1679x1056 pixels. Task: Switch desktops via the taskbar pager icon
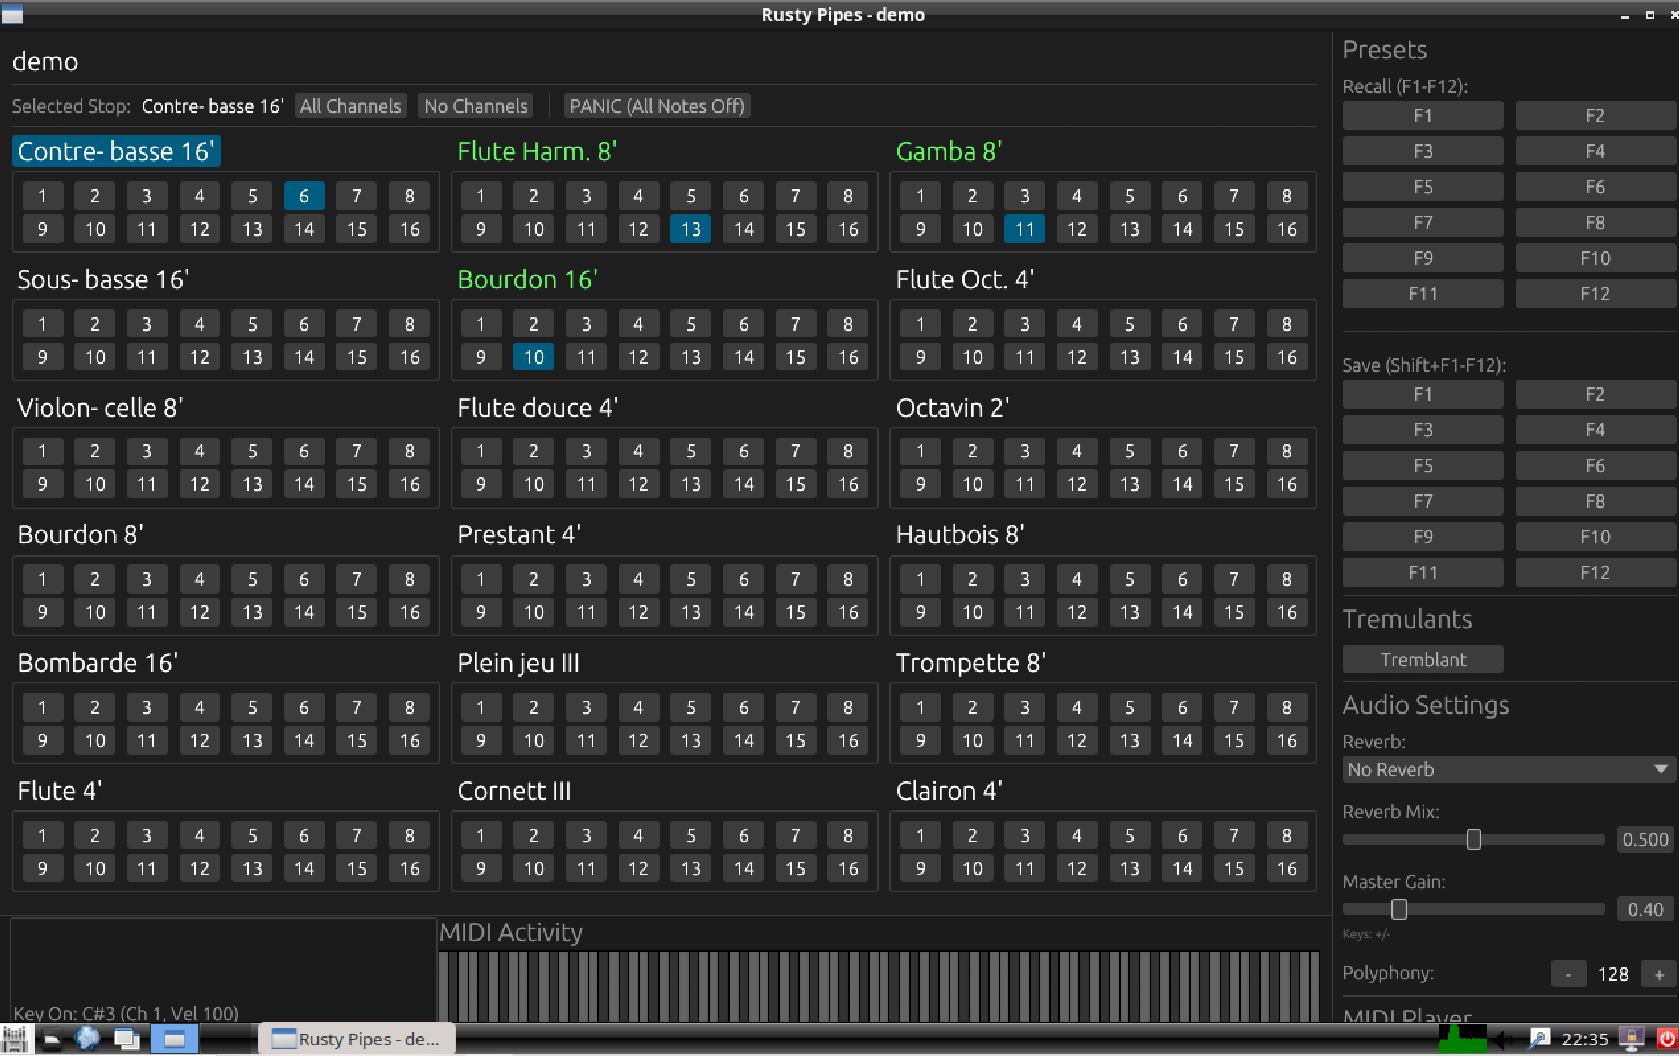pos(174,1039)
